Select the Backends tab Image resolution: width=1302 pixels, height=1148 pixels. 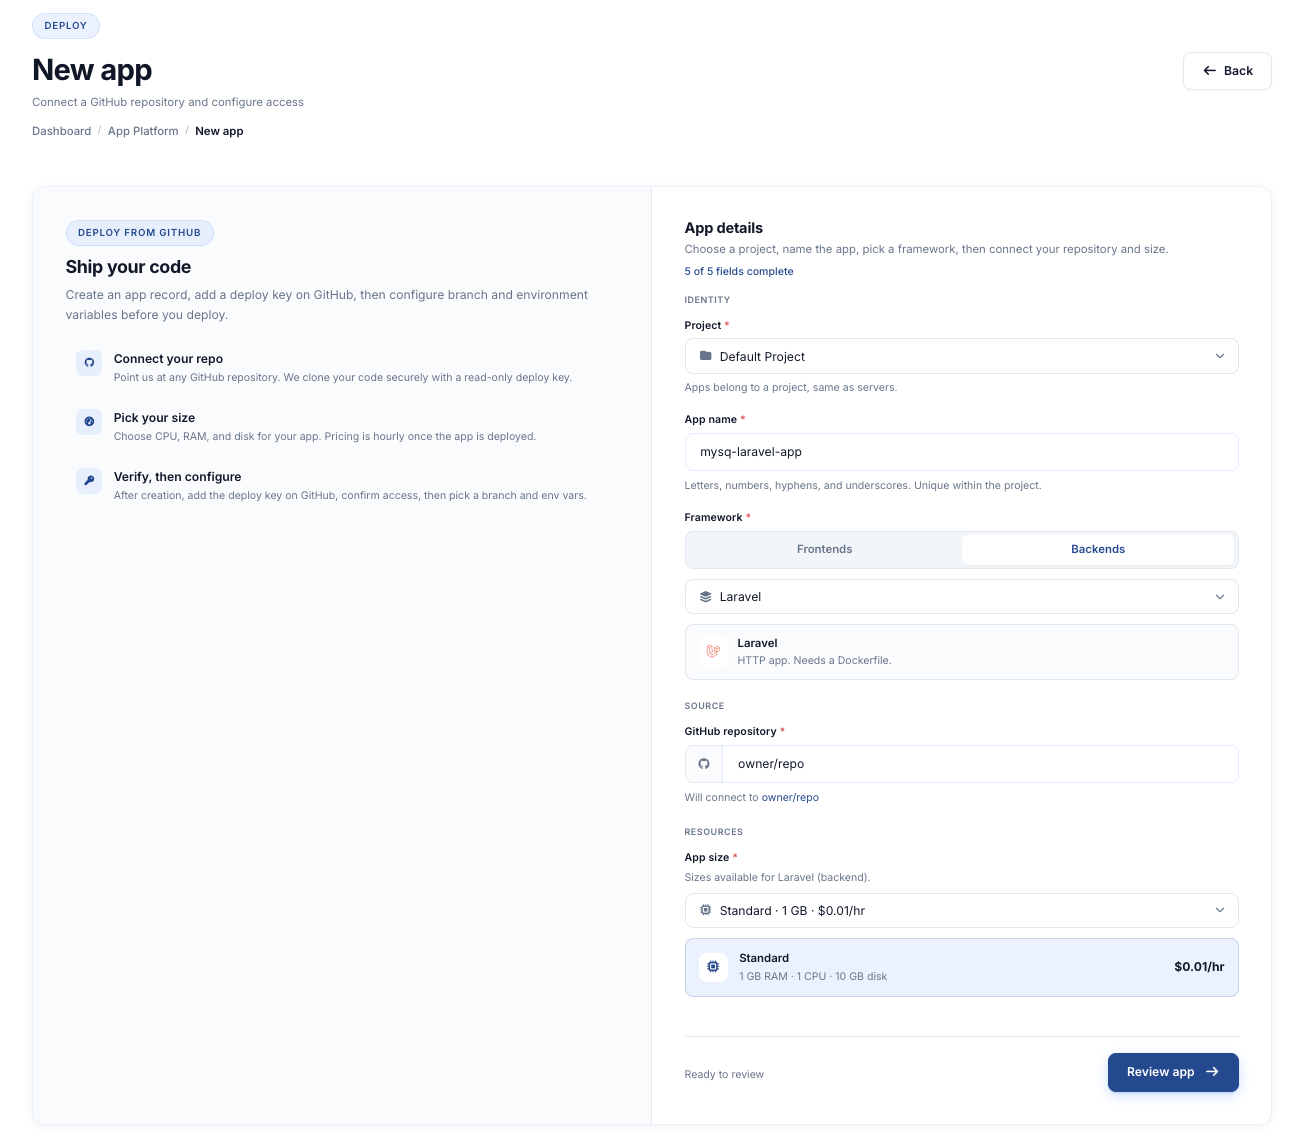1098,549
